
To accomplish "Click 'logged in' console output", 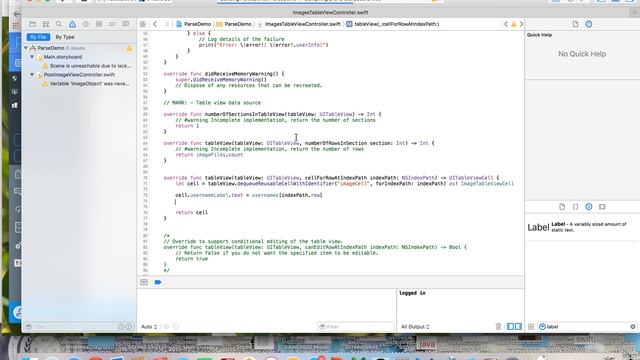I will pos(412,293).
